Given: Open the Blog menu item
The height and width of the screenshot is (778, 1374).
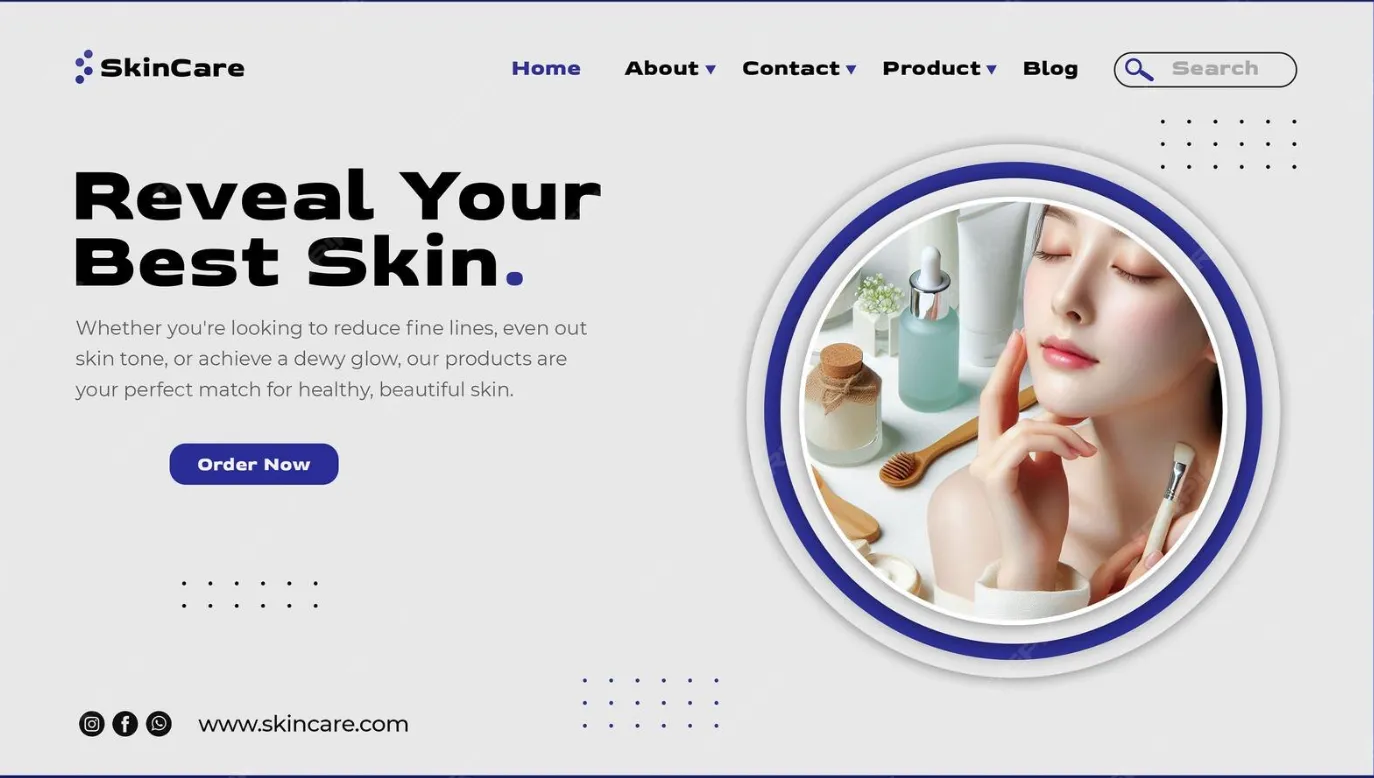Looking at the screenshot, I should point(1050,68).
